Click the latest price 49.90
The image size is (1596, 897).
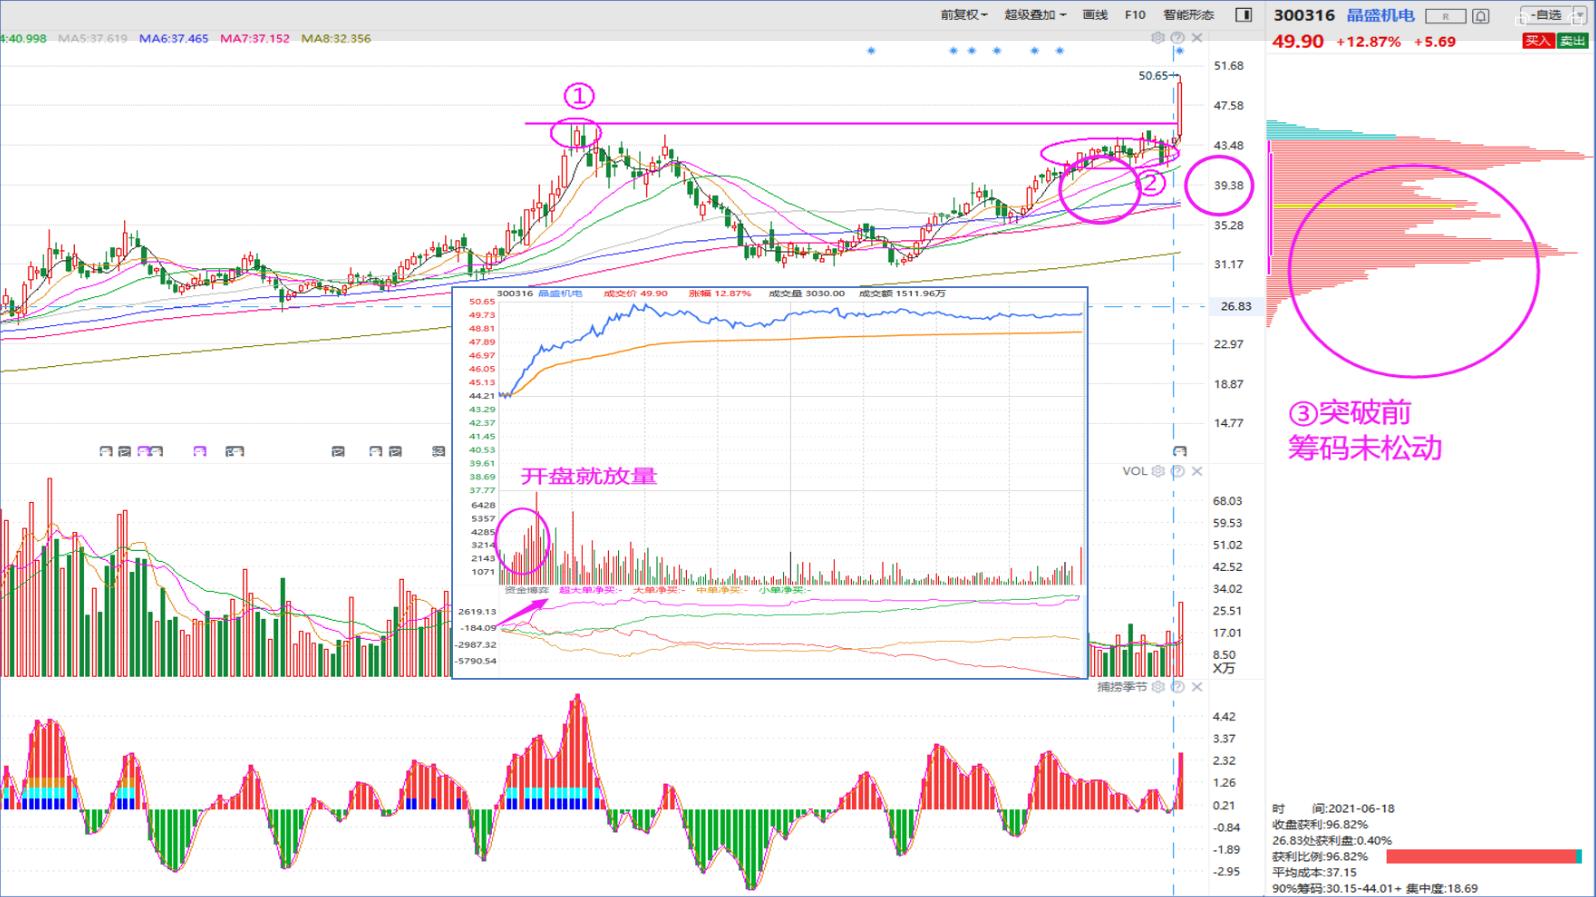1298,41
